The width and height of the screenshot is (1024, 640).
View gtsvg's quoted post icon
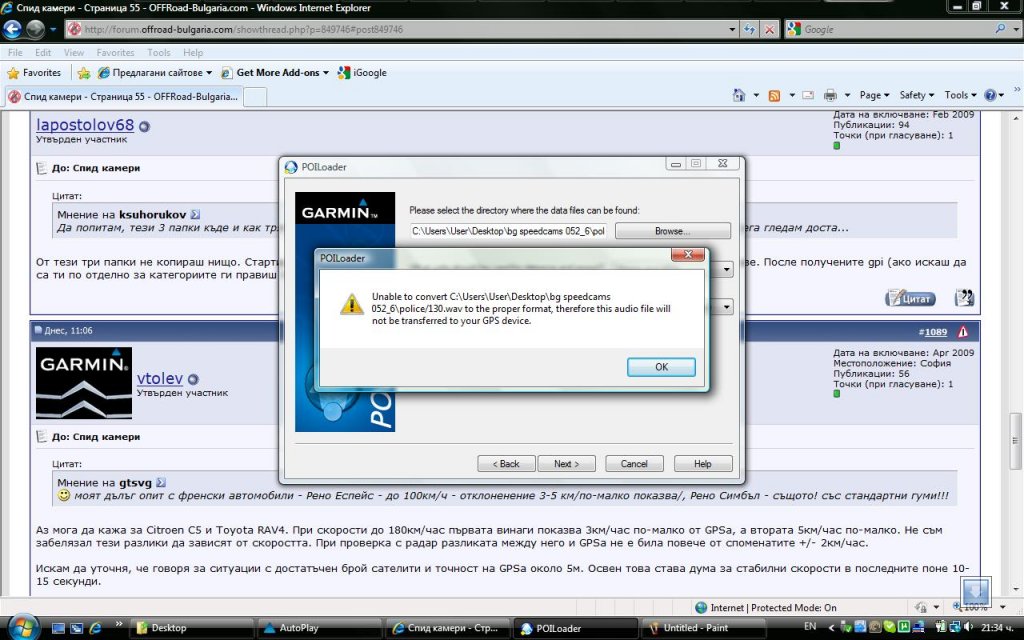point(161,483)
